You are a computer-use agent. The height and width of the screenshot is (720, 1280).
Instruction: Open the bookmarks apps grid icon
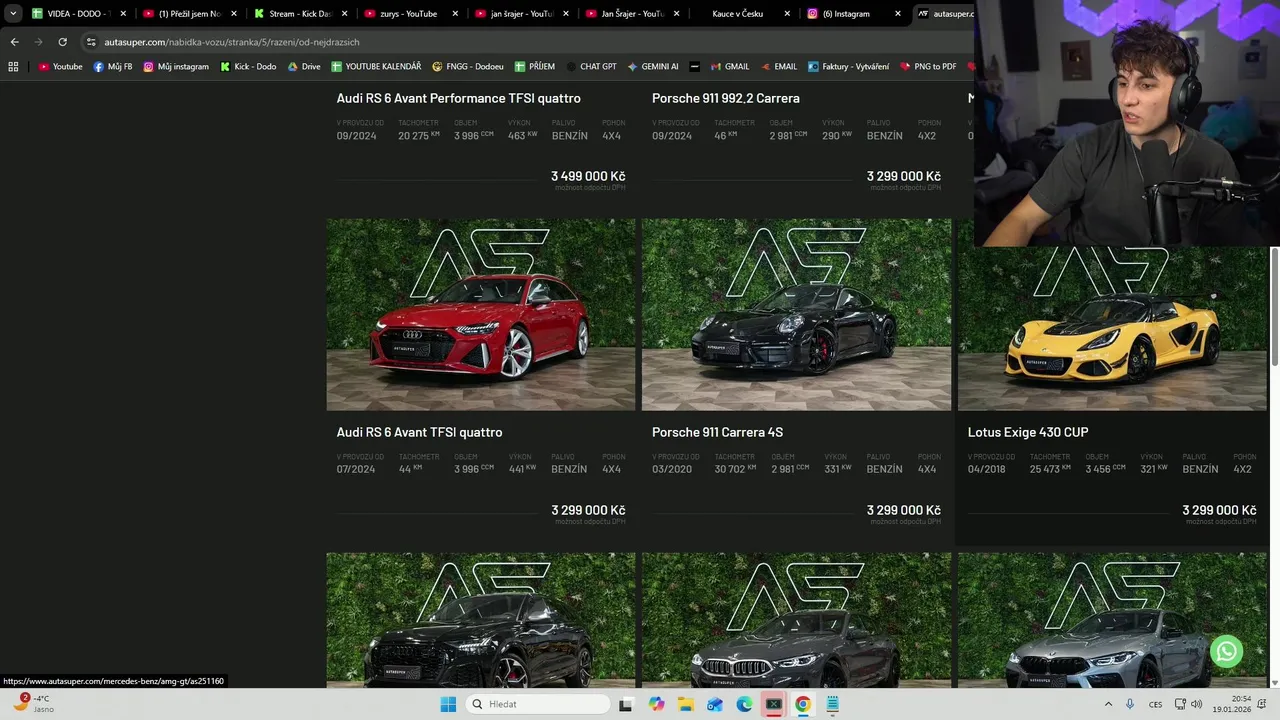coord(13,67)
